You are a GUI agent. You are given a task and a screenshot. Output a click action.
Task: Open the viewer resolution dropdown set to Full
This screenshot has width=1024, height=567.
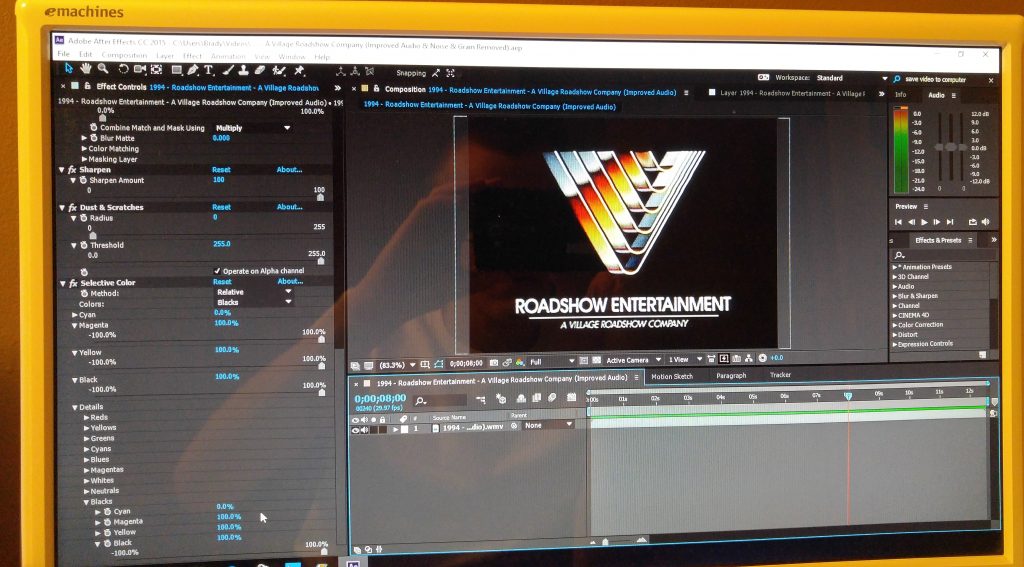coord(552,361)
